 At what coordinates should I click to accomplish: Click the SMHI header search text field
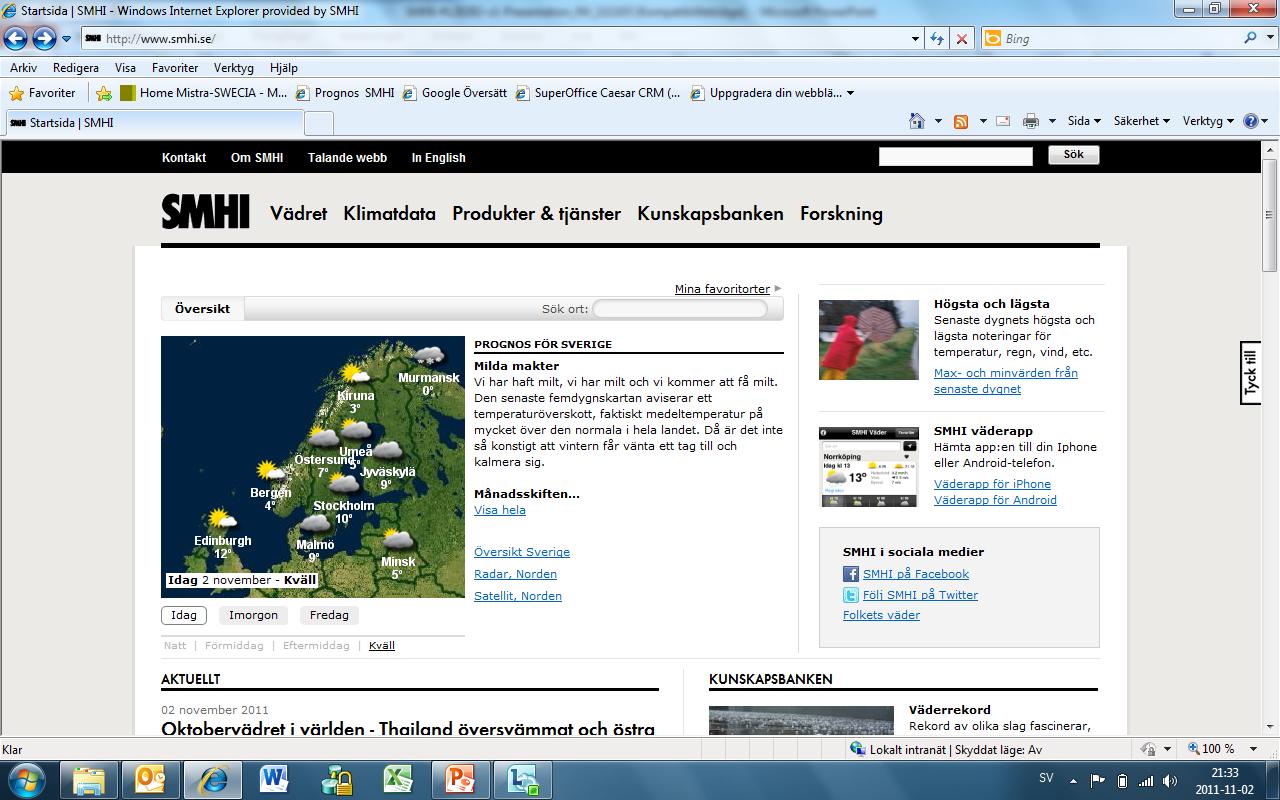click(955, 156)
